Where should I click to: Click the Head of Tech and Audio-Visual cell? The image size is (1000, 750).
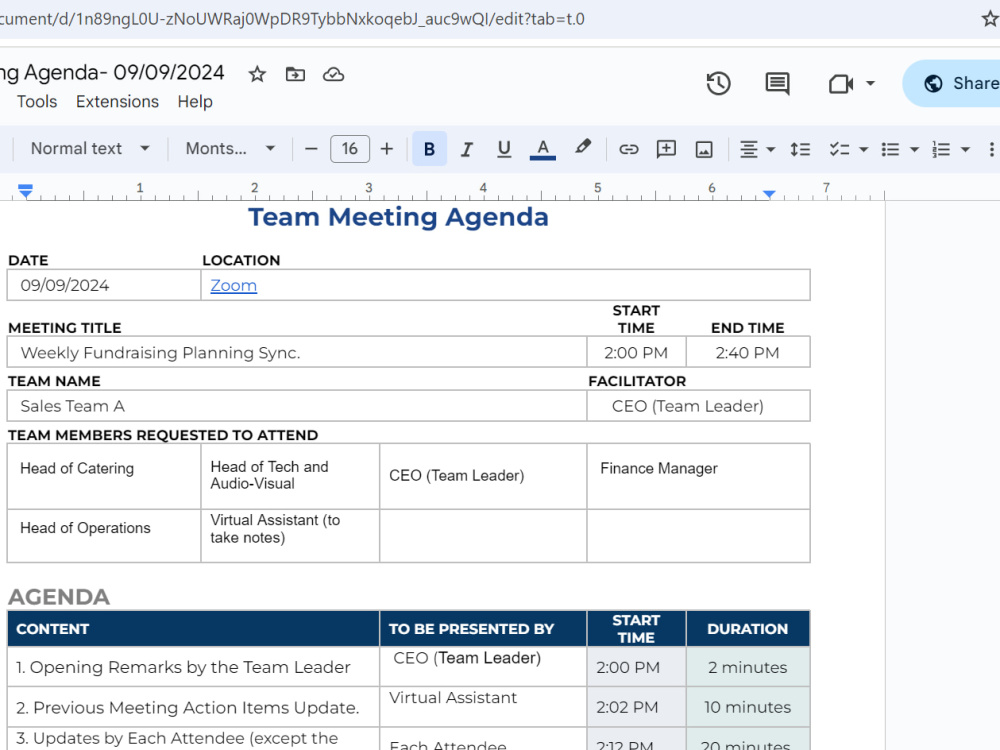[290, 476]
